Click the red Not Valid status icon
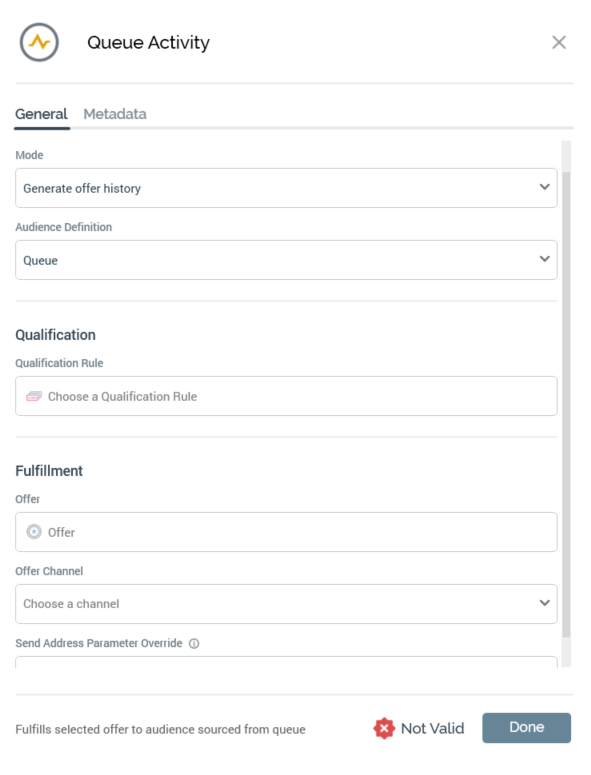The height and width of the screenshot is (775, 591). tap(384, 729)
